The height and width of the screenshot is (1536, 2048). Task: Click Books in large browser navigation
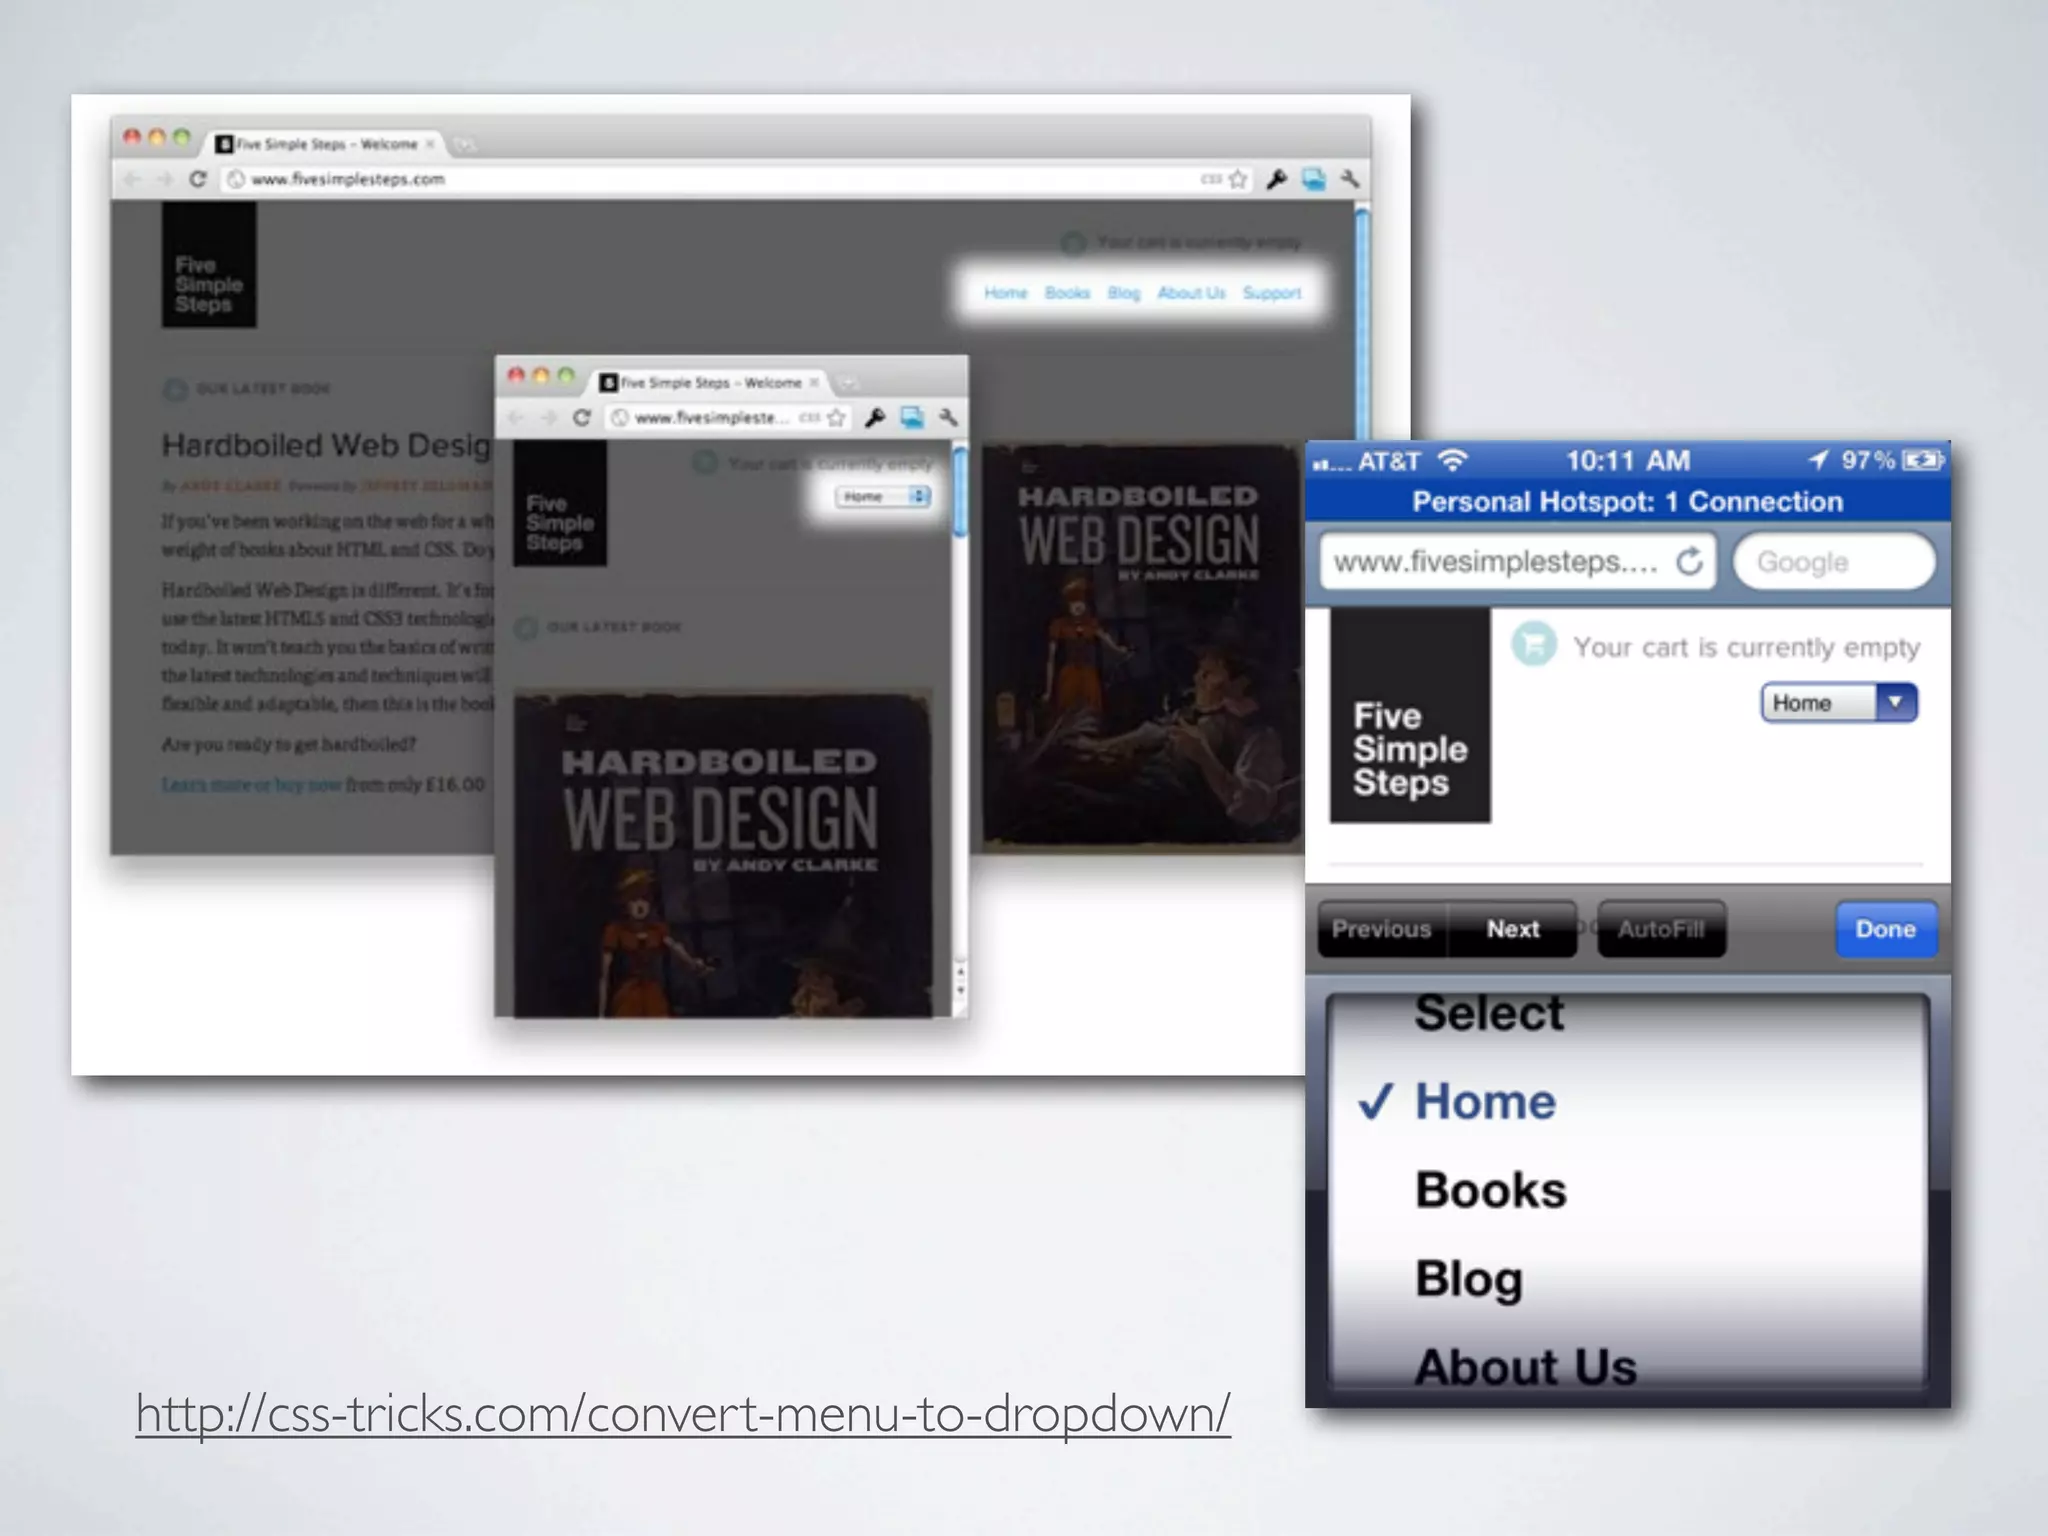coord(1067,293)
